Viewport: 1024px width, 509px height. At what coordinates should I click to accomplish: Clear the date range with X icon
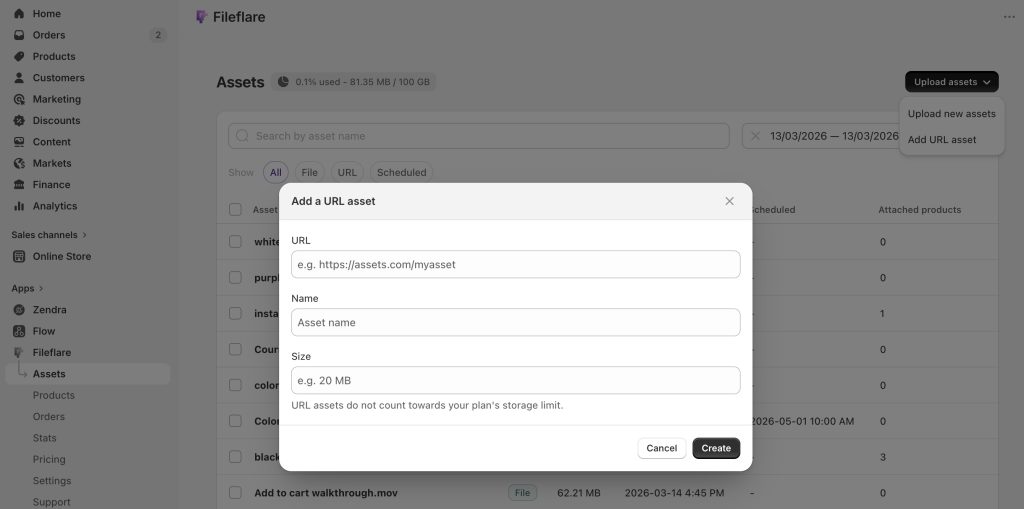tap(756, 136)
